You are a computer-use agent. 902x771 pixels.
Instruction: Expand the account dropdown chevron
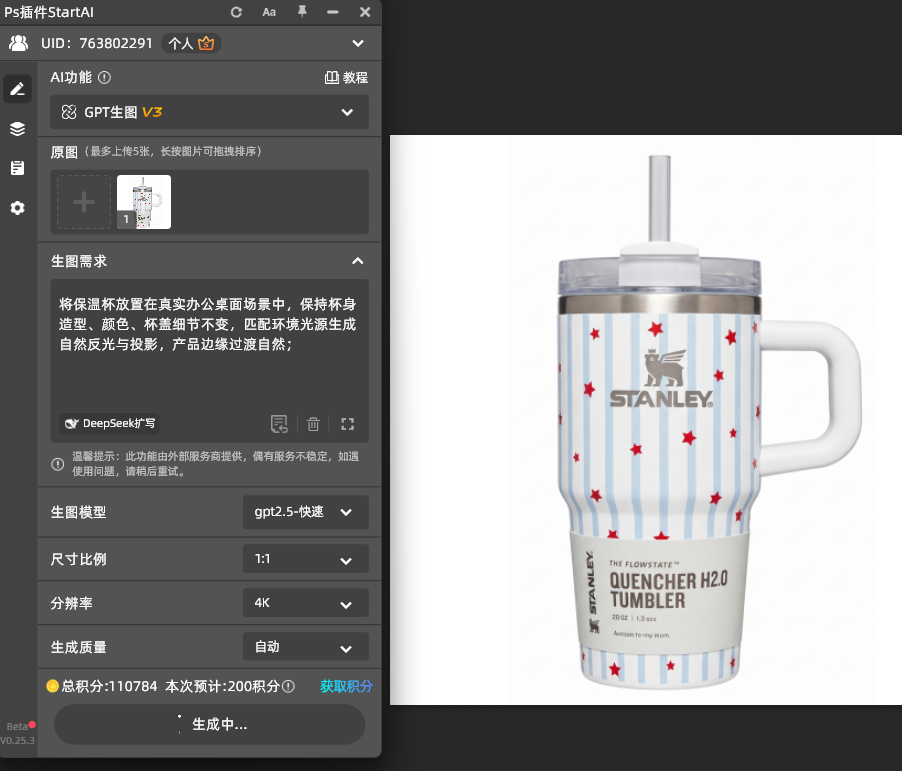358,43
